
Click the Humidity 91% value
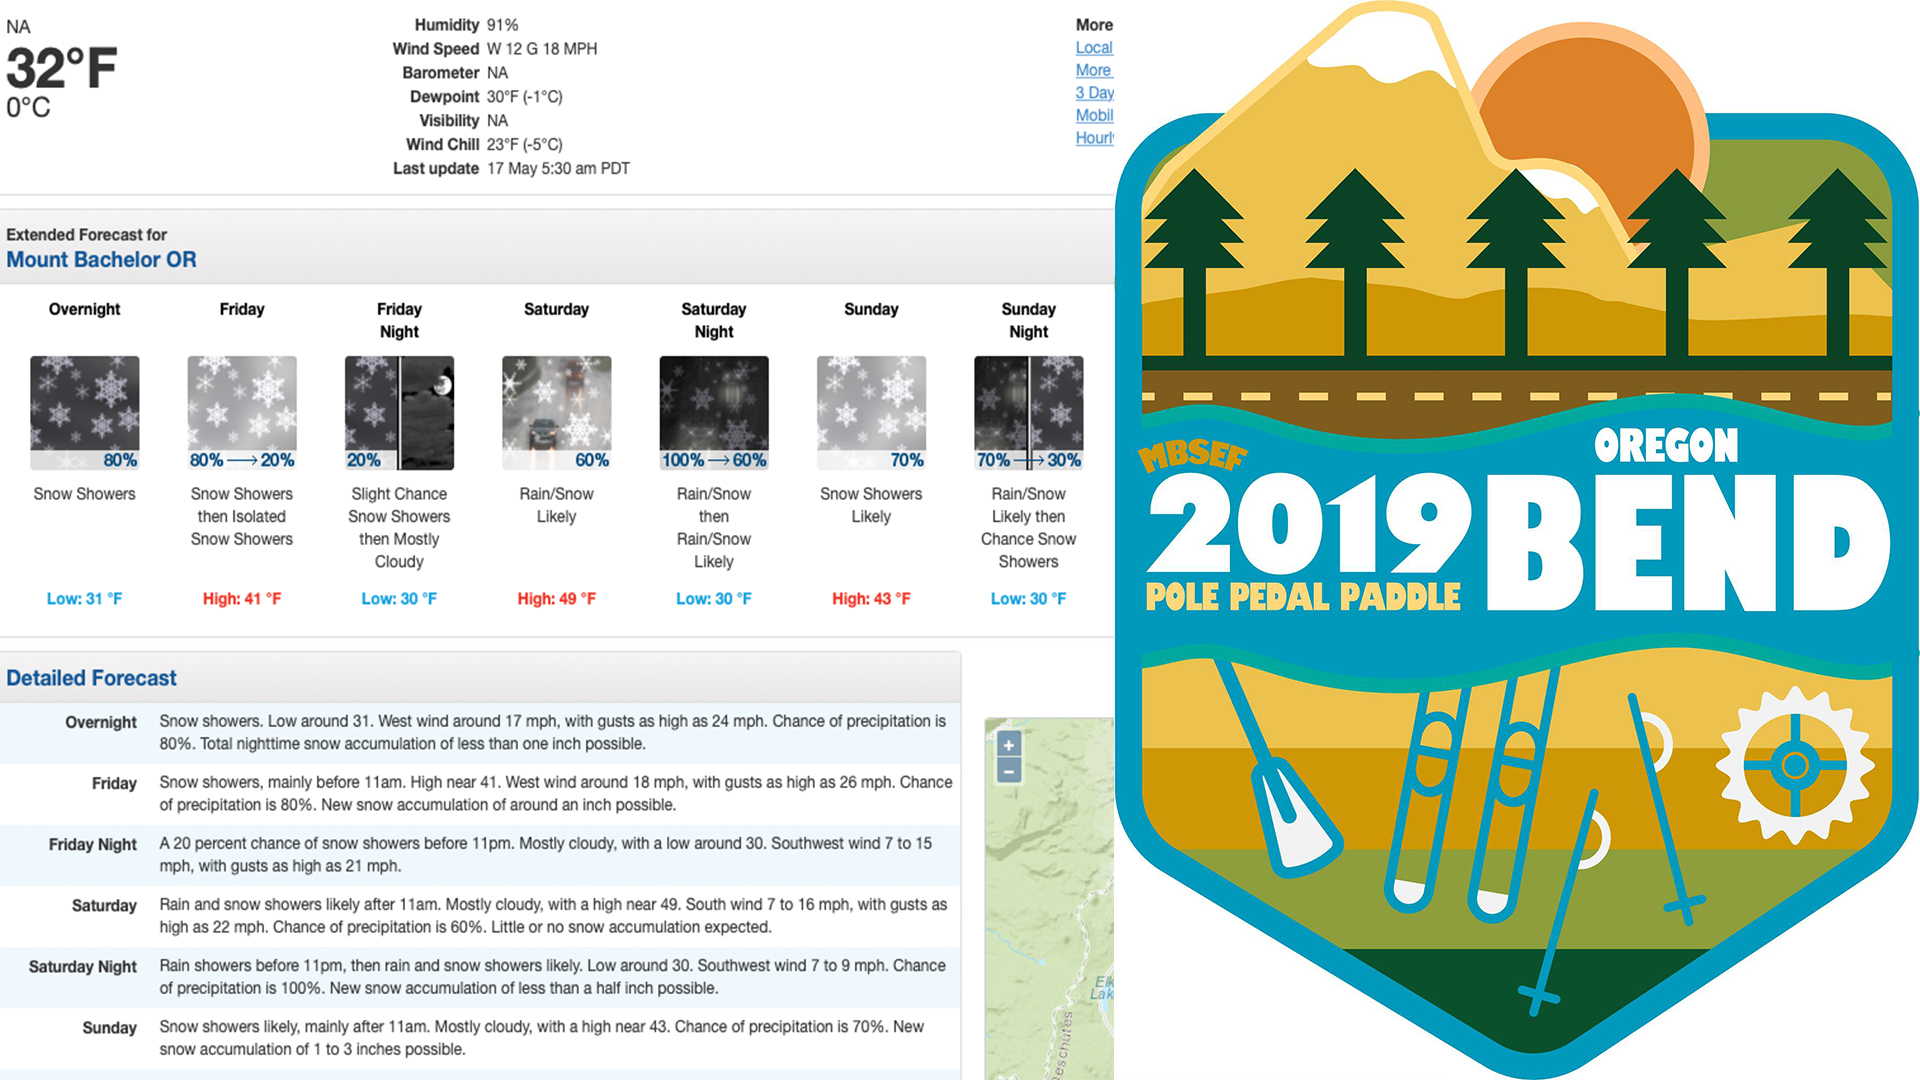[x=502, y=25]
